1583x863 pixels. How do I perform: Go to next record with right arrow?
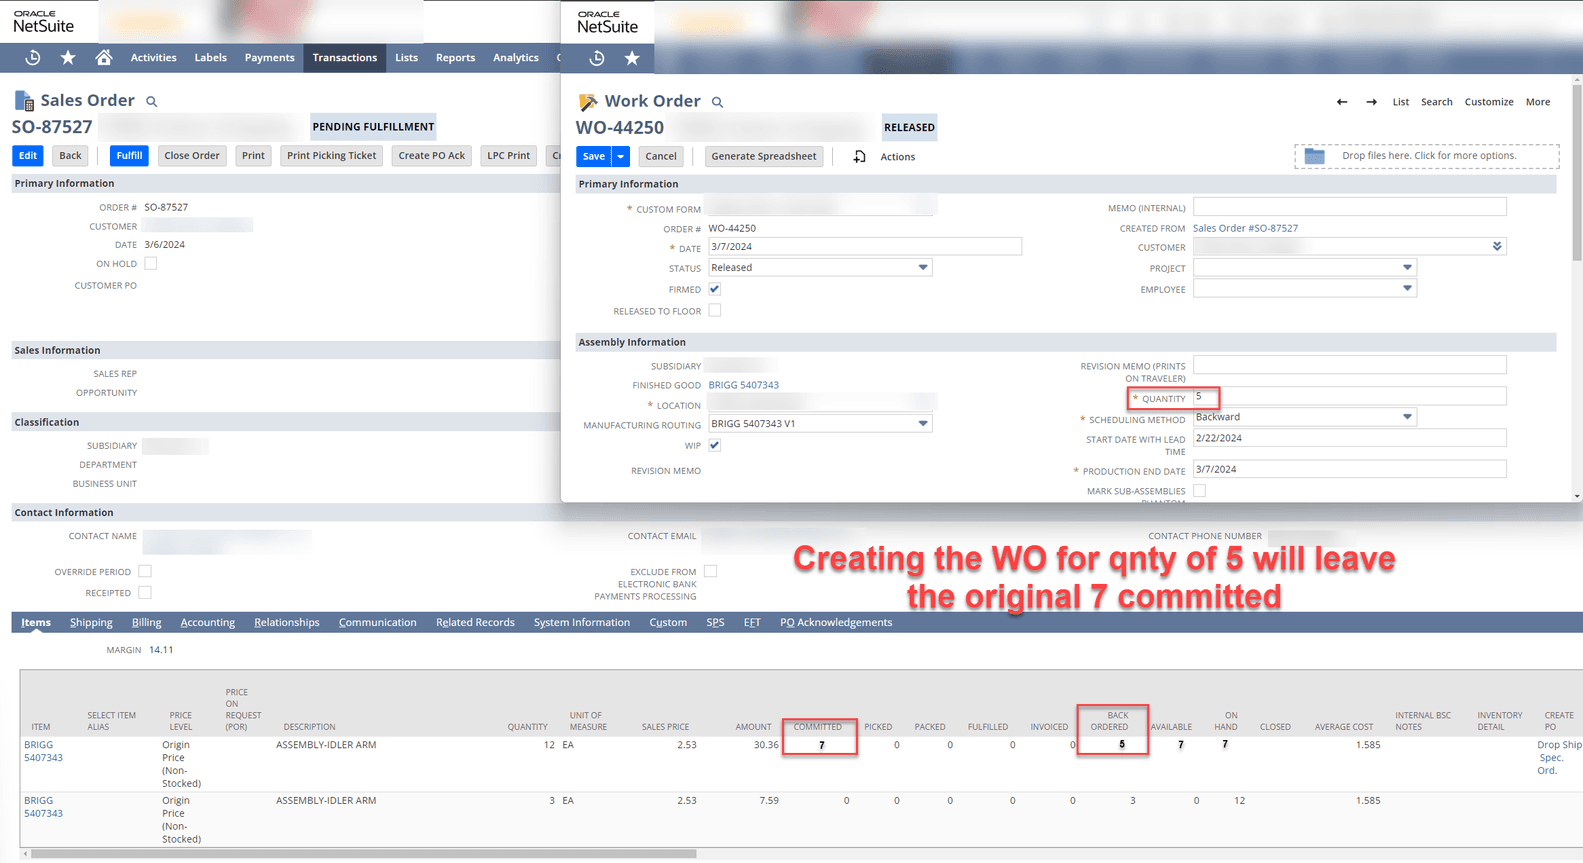coord(1372,102)
